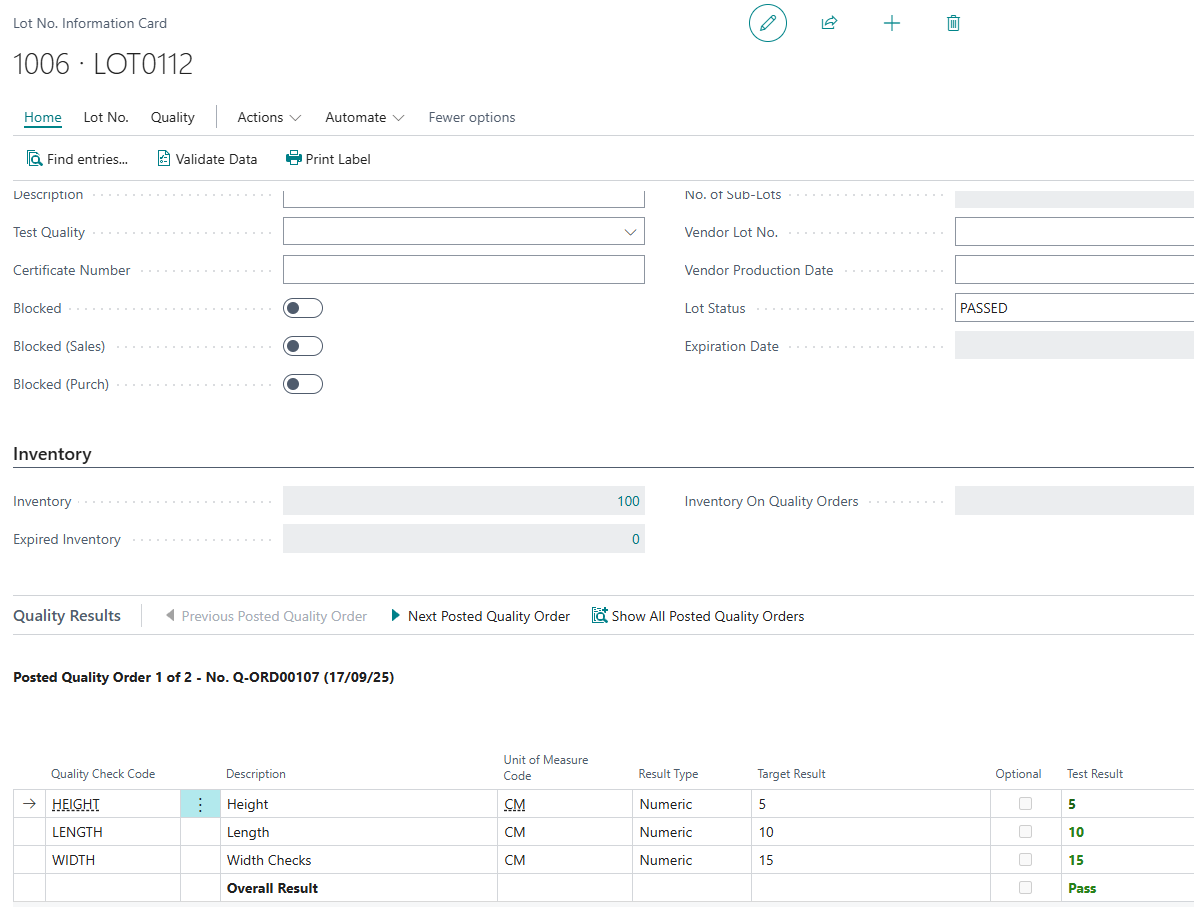Toggle the Blocked switch

(x=302, y=308)
